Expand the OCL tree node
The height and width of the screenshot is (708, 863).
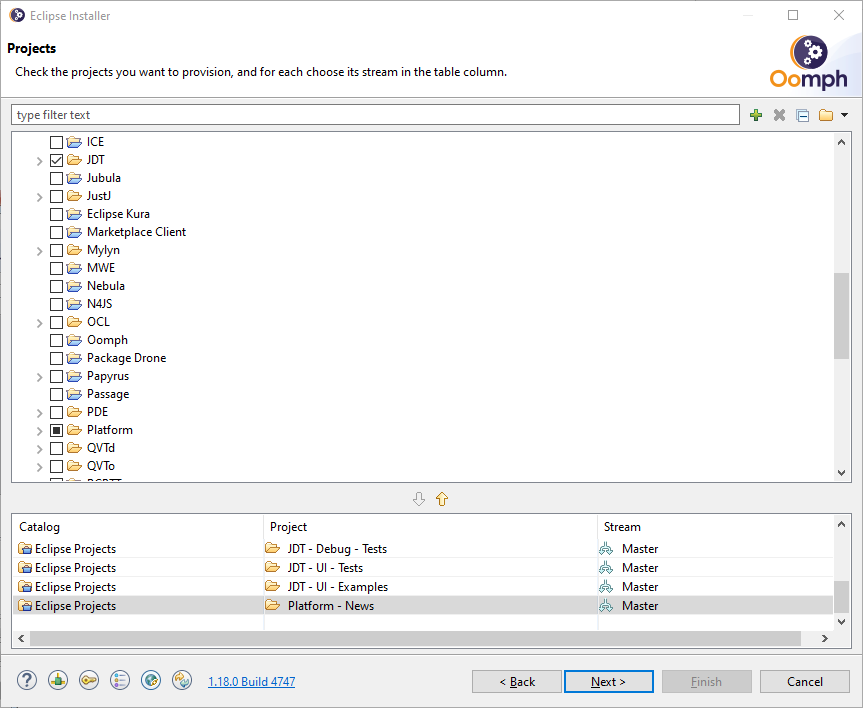(39, 323)
